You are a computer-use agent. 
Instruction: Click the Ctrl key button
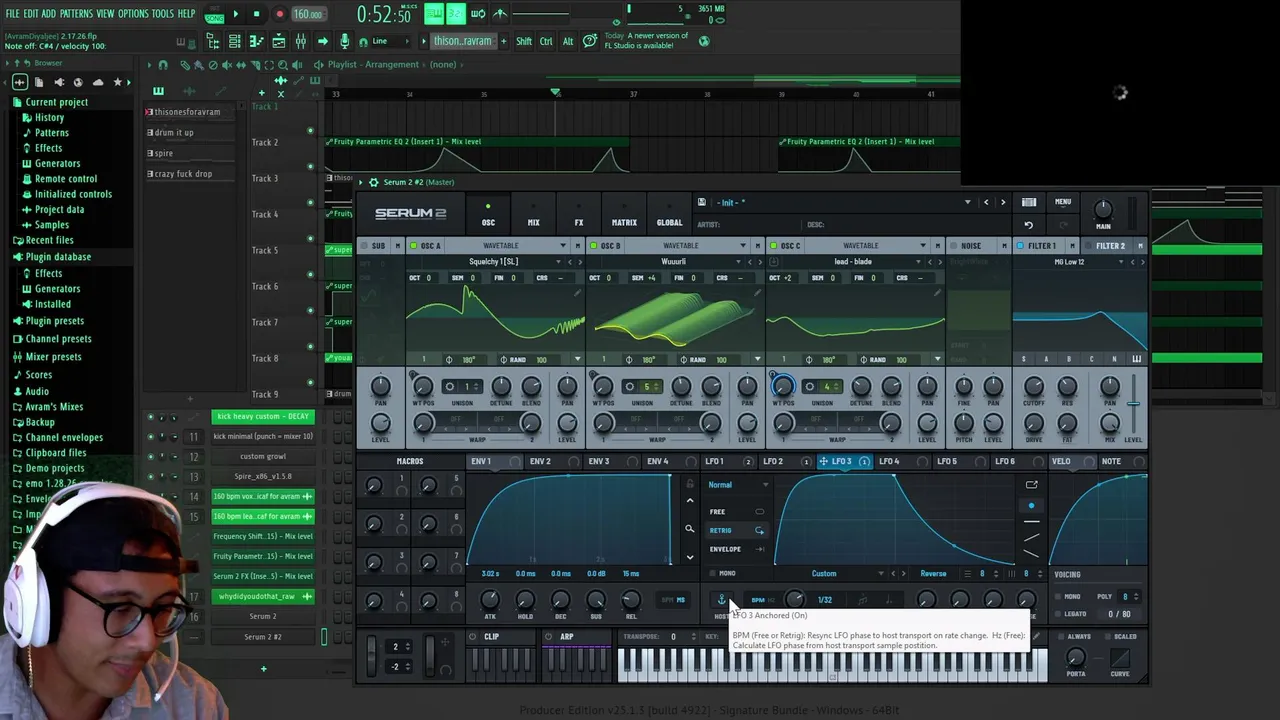(546, 41)
